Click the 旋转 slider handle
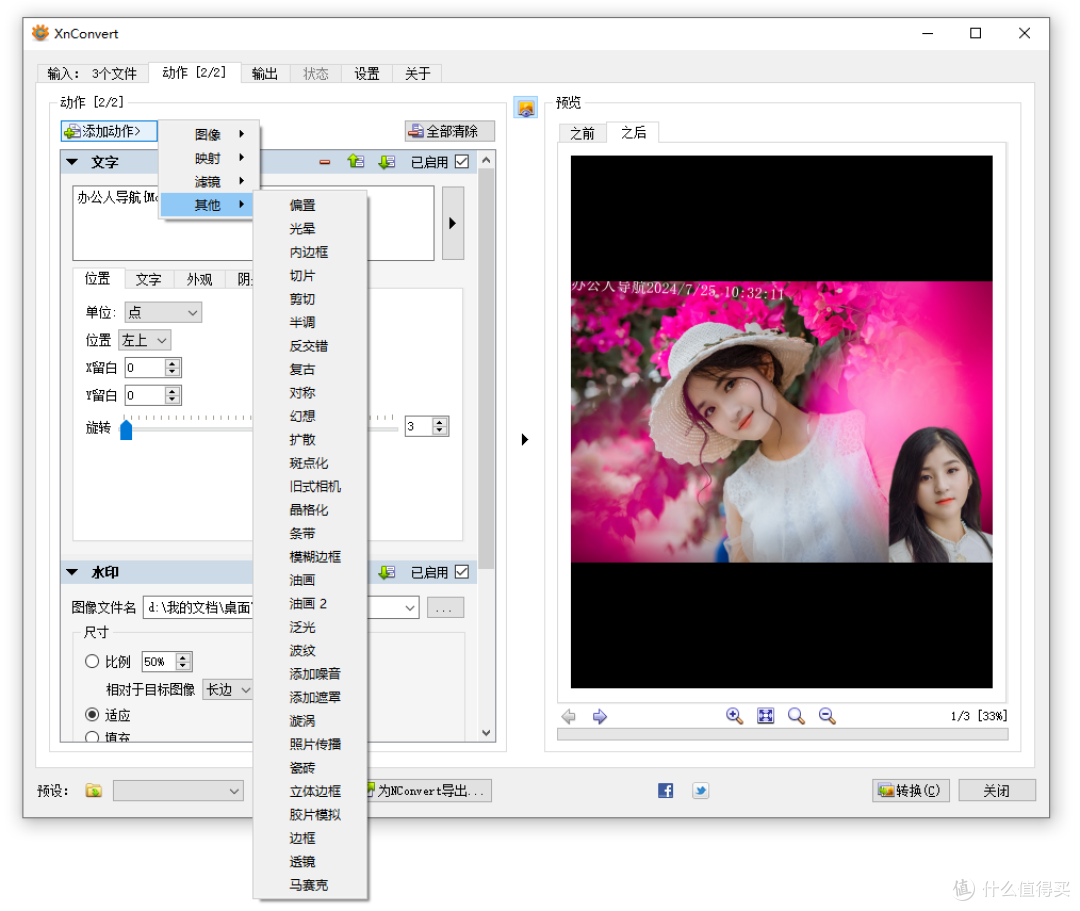 coord(126,430)
